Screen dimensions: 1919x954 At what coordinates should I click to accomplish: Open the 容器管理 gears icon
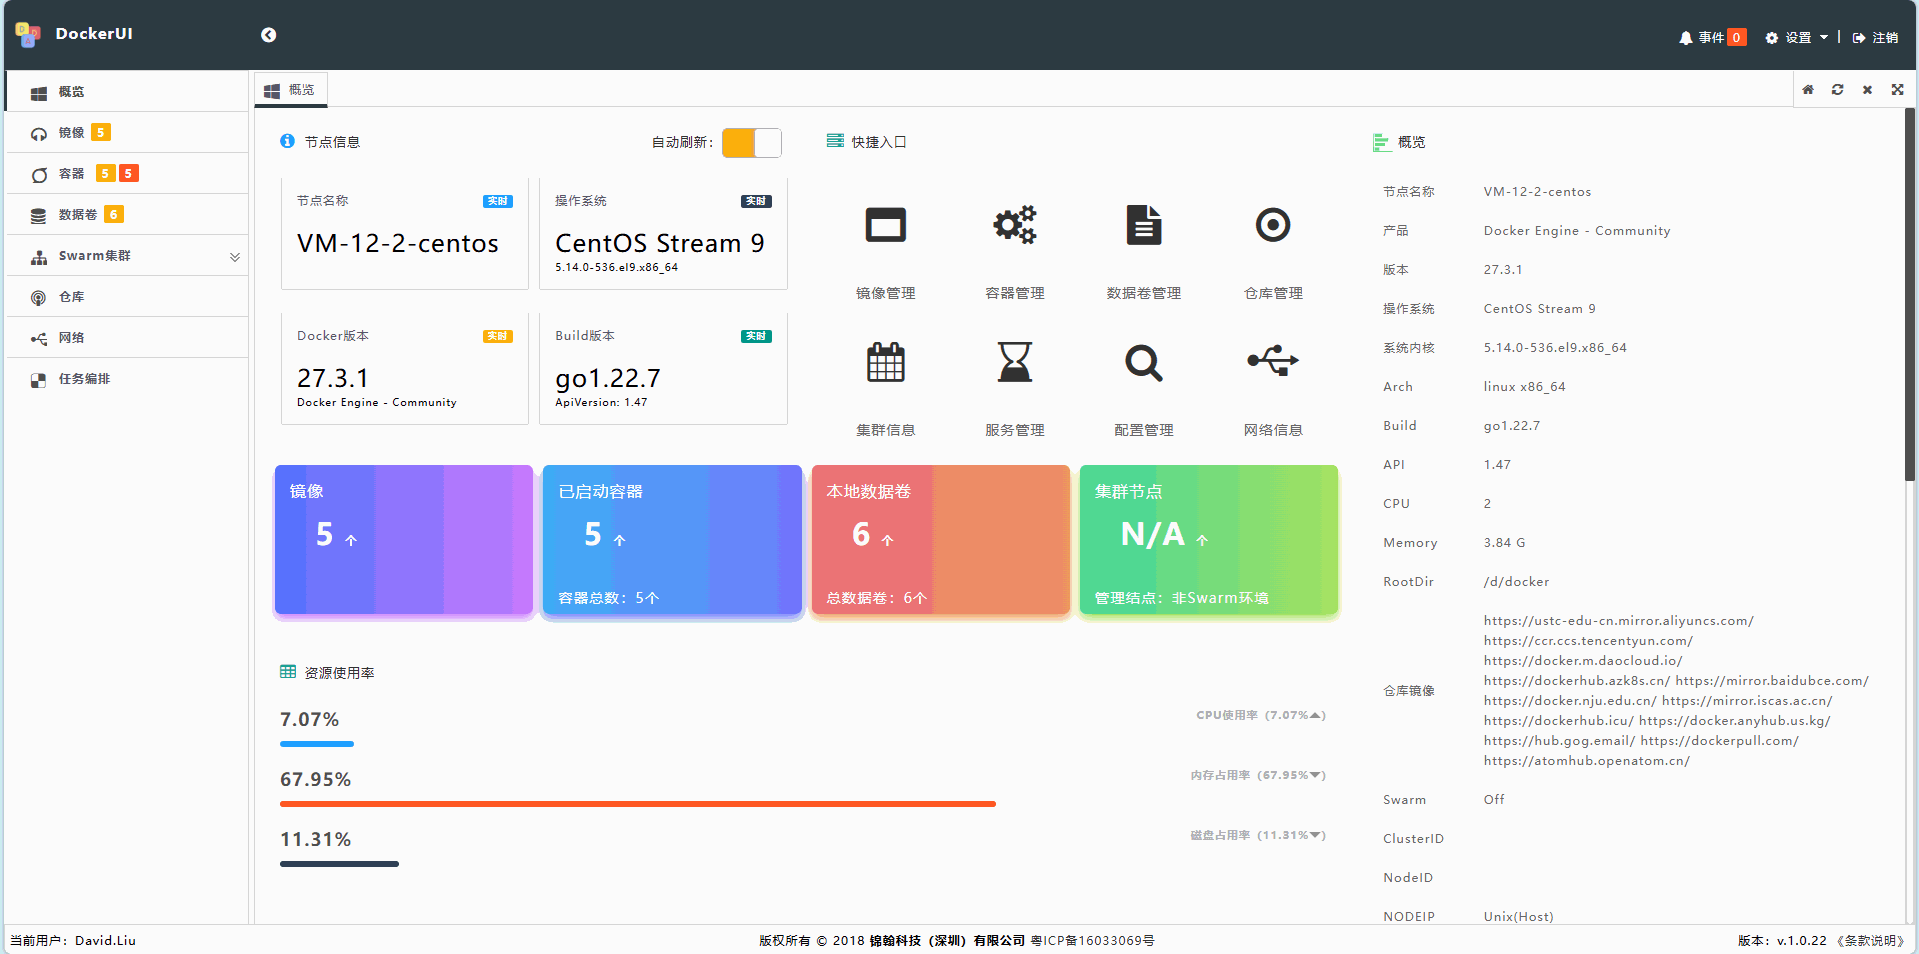(x=1014, y=225)
